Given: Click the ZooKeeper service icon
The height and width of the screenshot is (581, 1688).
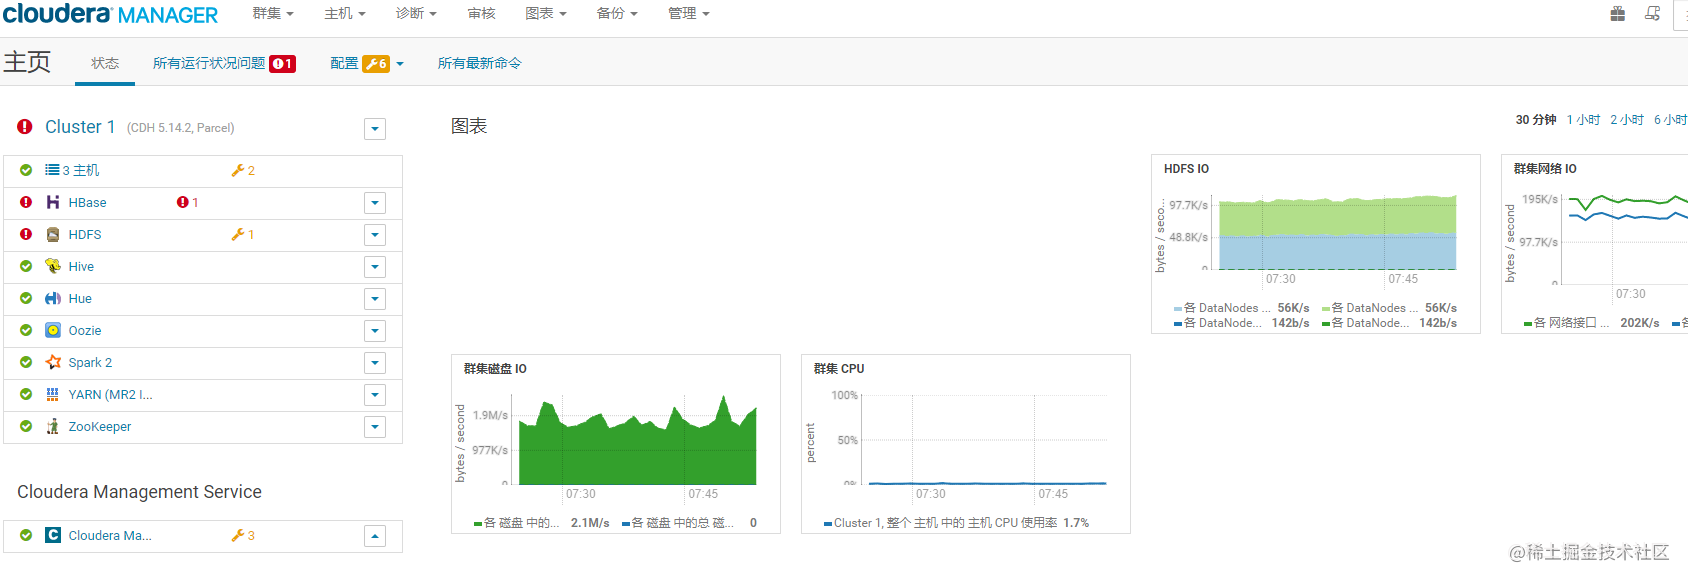Looking at the screenshot, I should pyautogui.click(x=53, y=426).
